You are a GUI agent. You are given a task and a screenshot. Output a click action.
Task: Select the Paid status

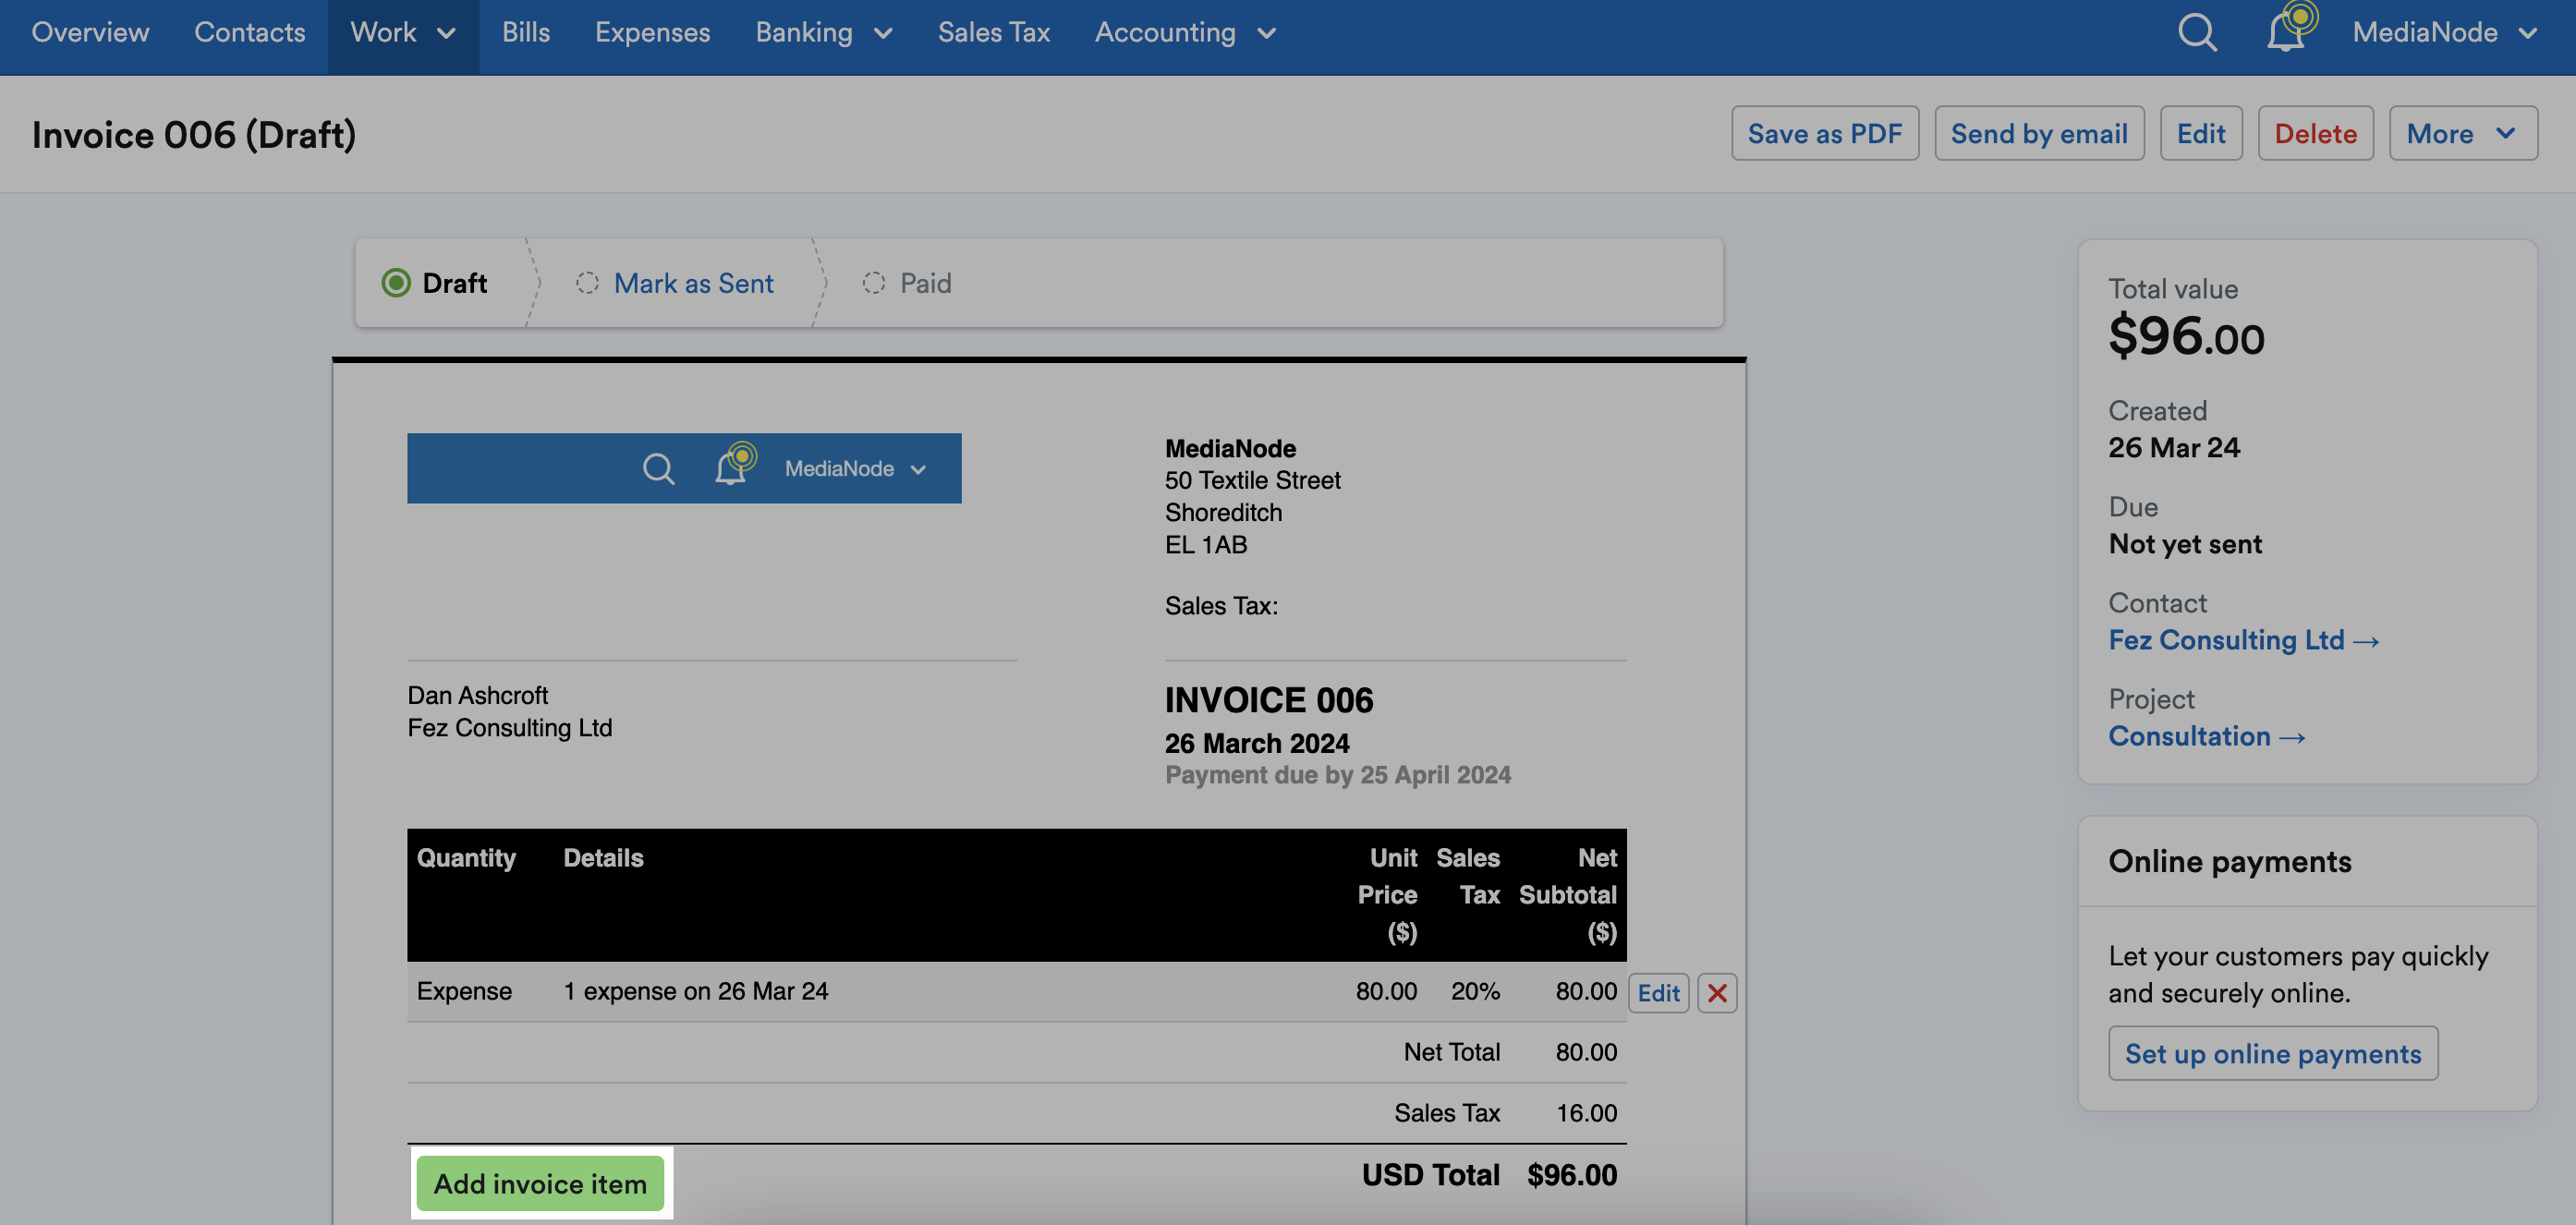[925, 283]
